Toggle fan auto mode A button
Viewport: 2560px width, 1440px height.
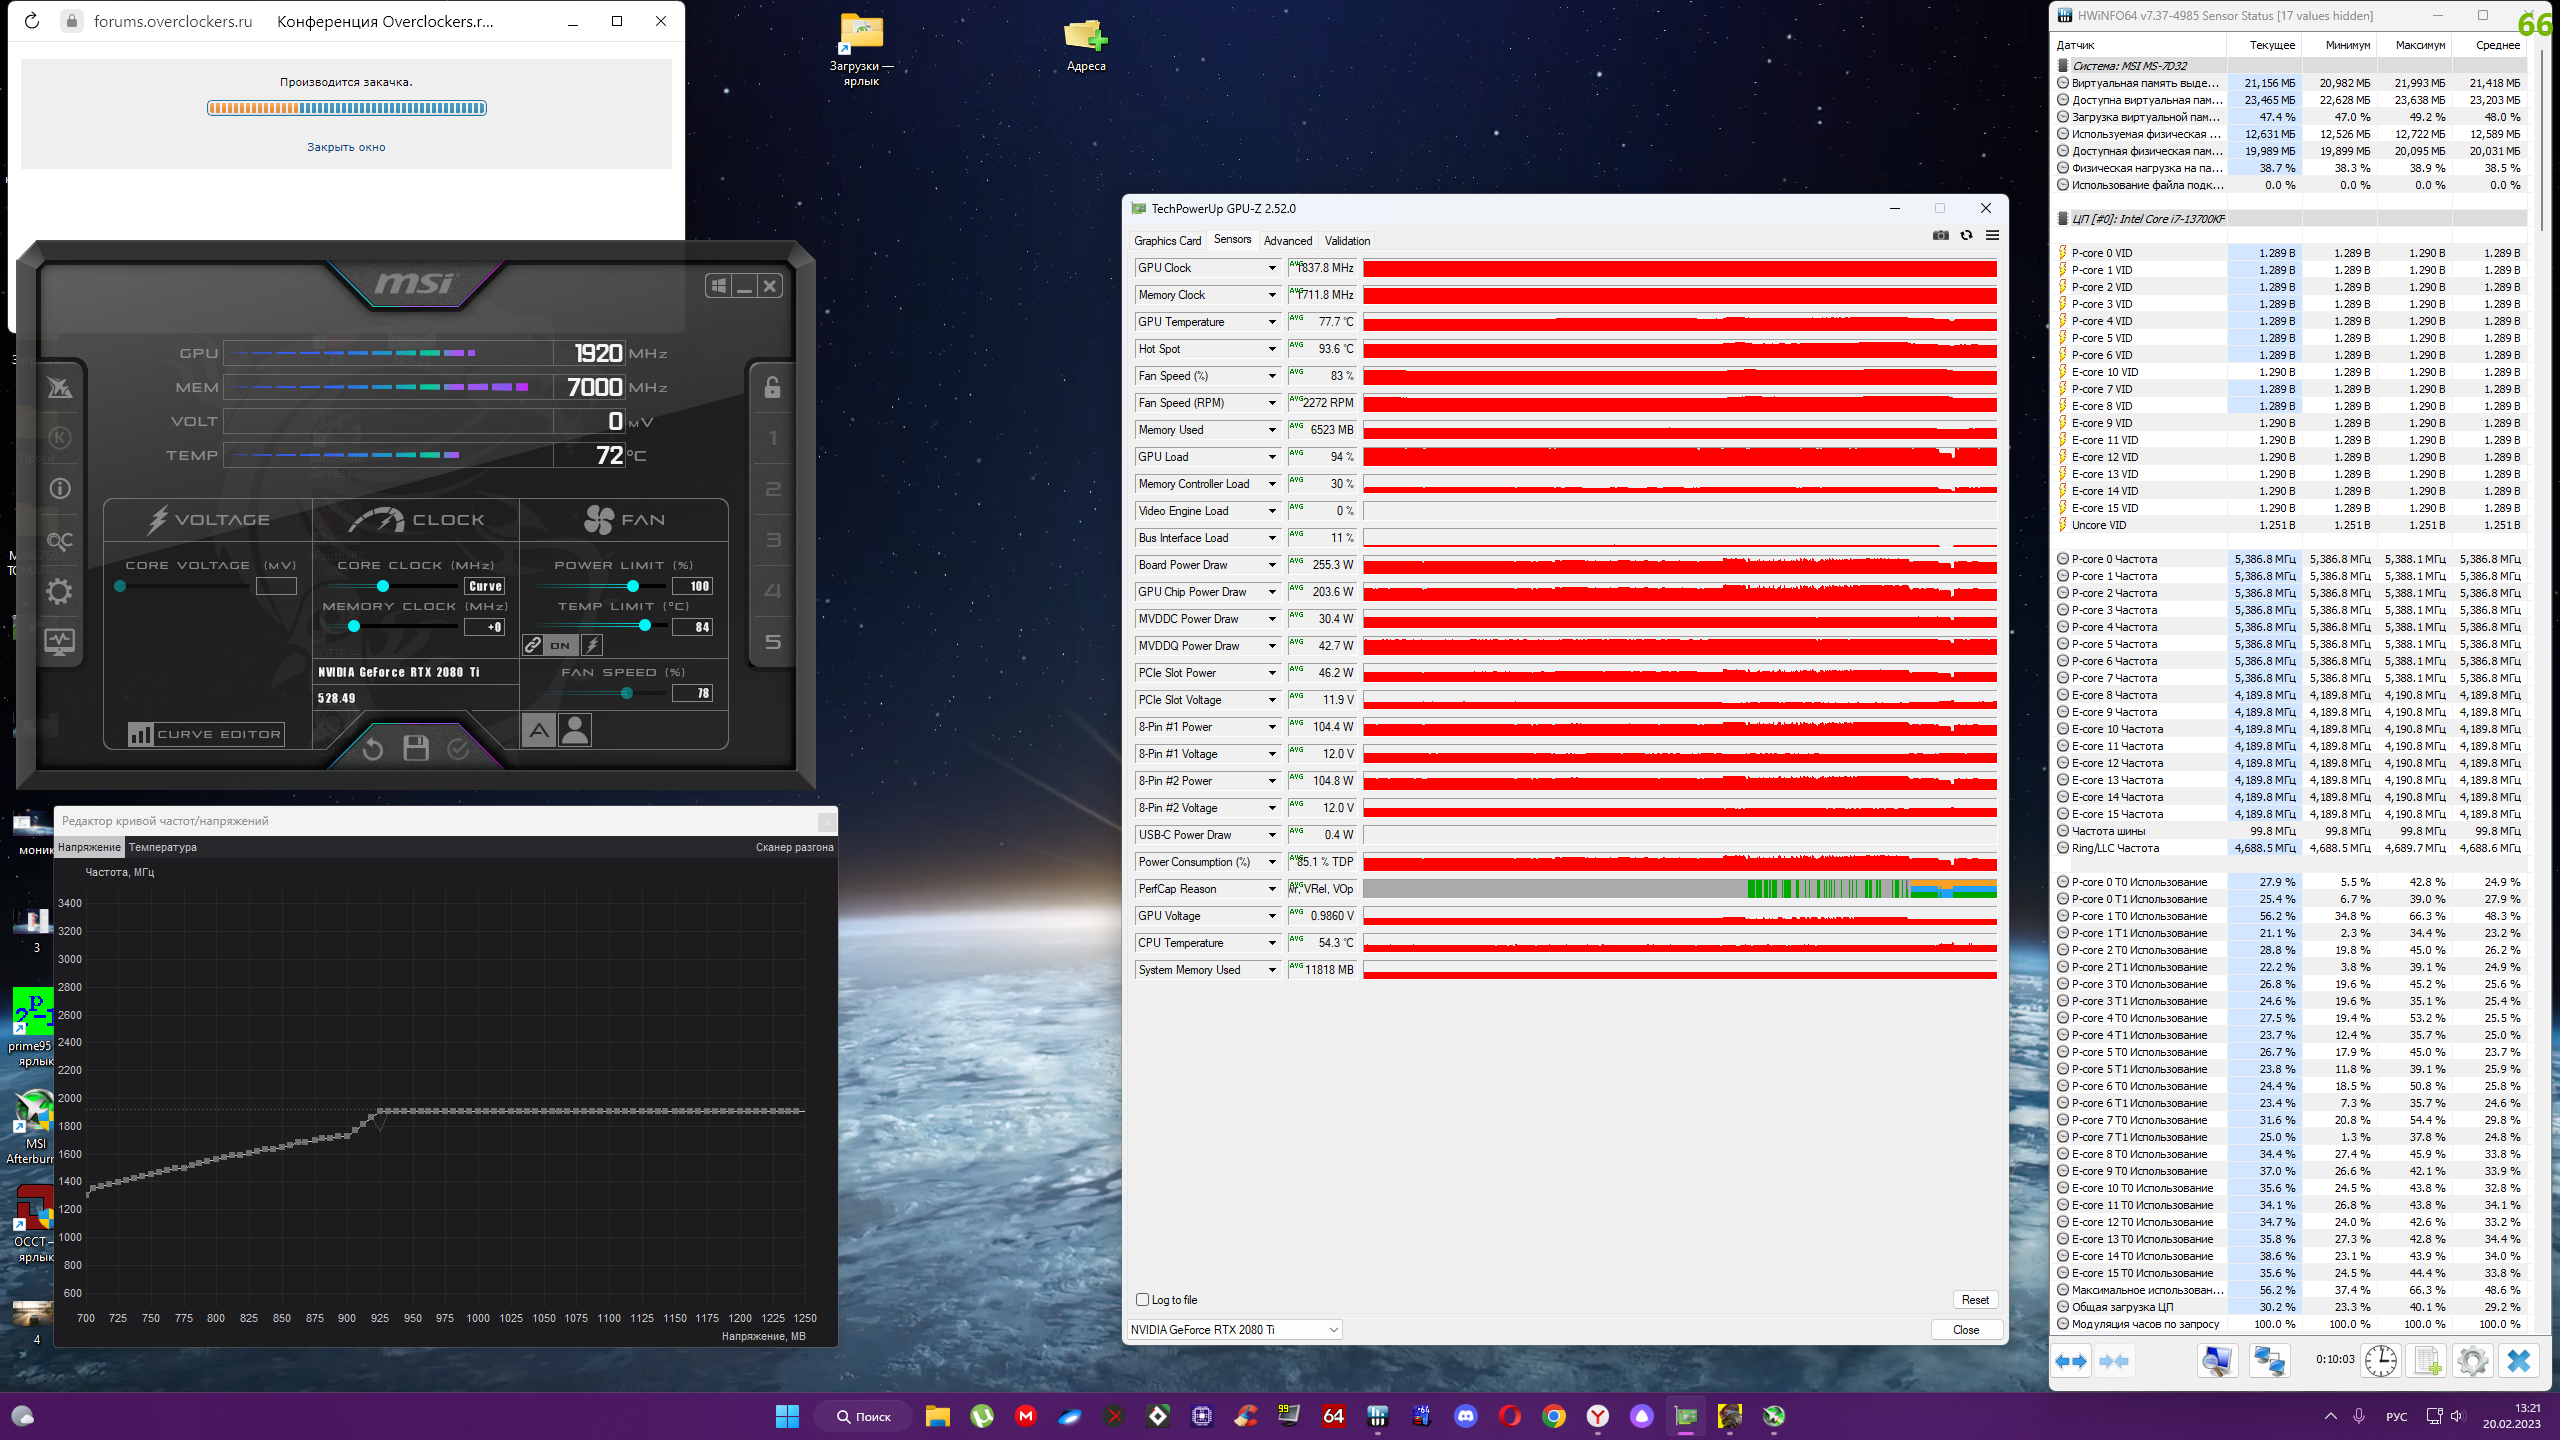click(x=539, y=731)
